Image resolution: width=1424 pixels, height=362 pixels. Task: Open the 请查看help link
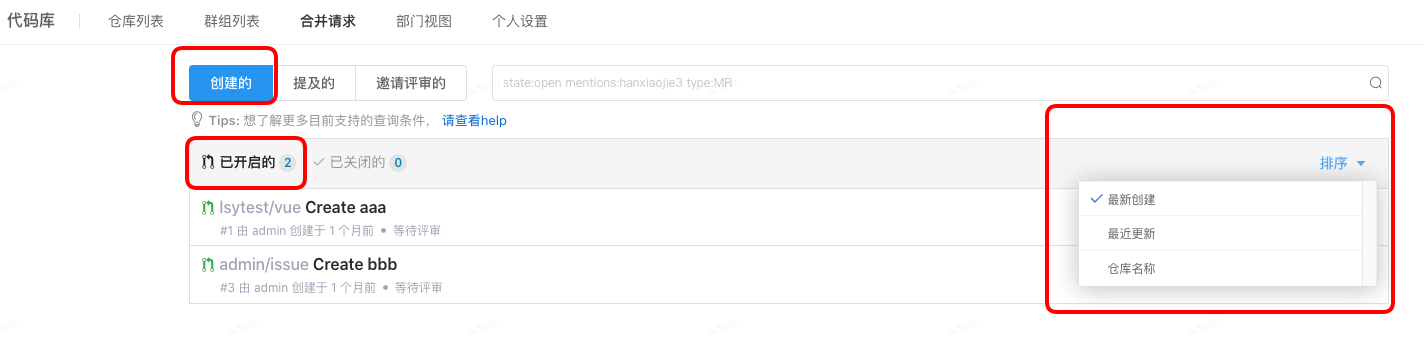(475, 120)
